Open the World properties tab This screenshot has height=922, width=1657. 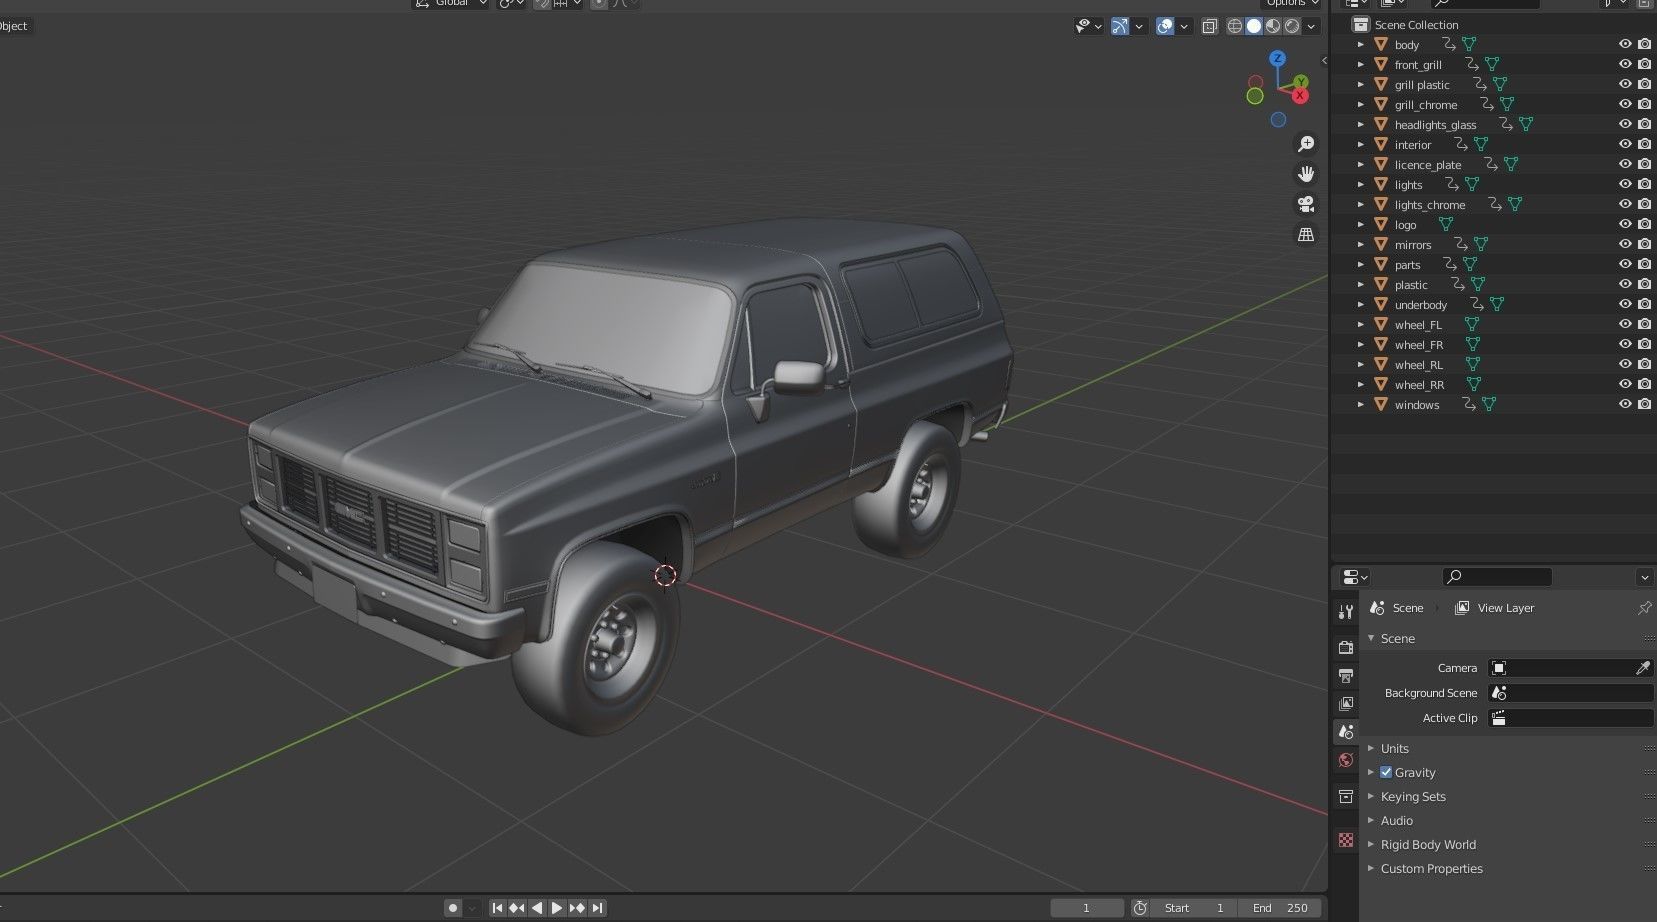(x=1346, y=760)
